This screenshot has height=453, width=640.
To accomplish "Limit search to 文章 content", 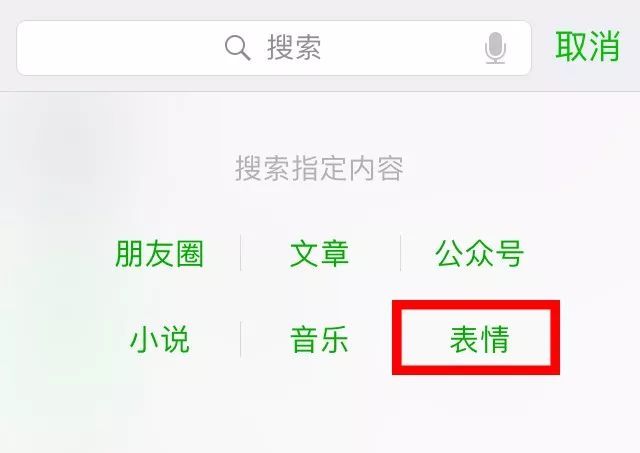I will [x=320, y=254].
